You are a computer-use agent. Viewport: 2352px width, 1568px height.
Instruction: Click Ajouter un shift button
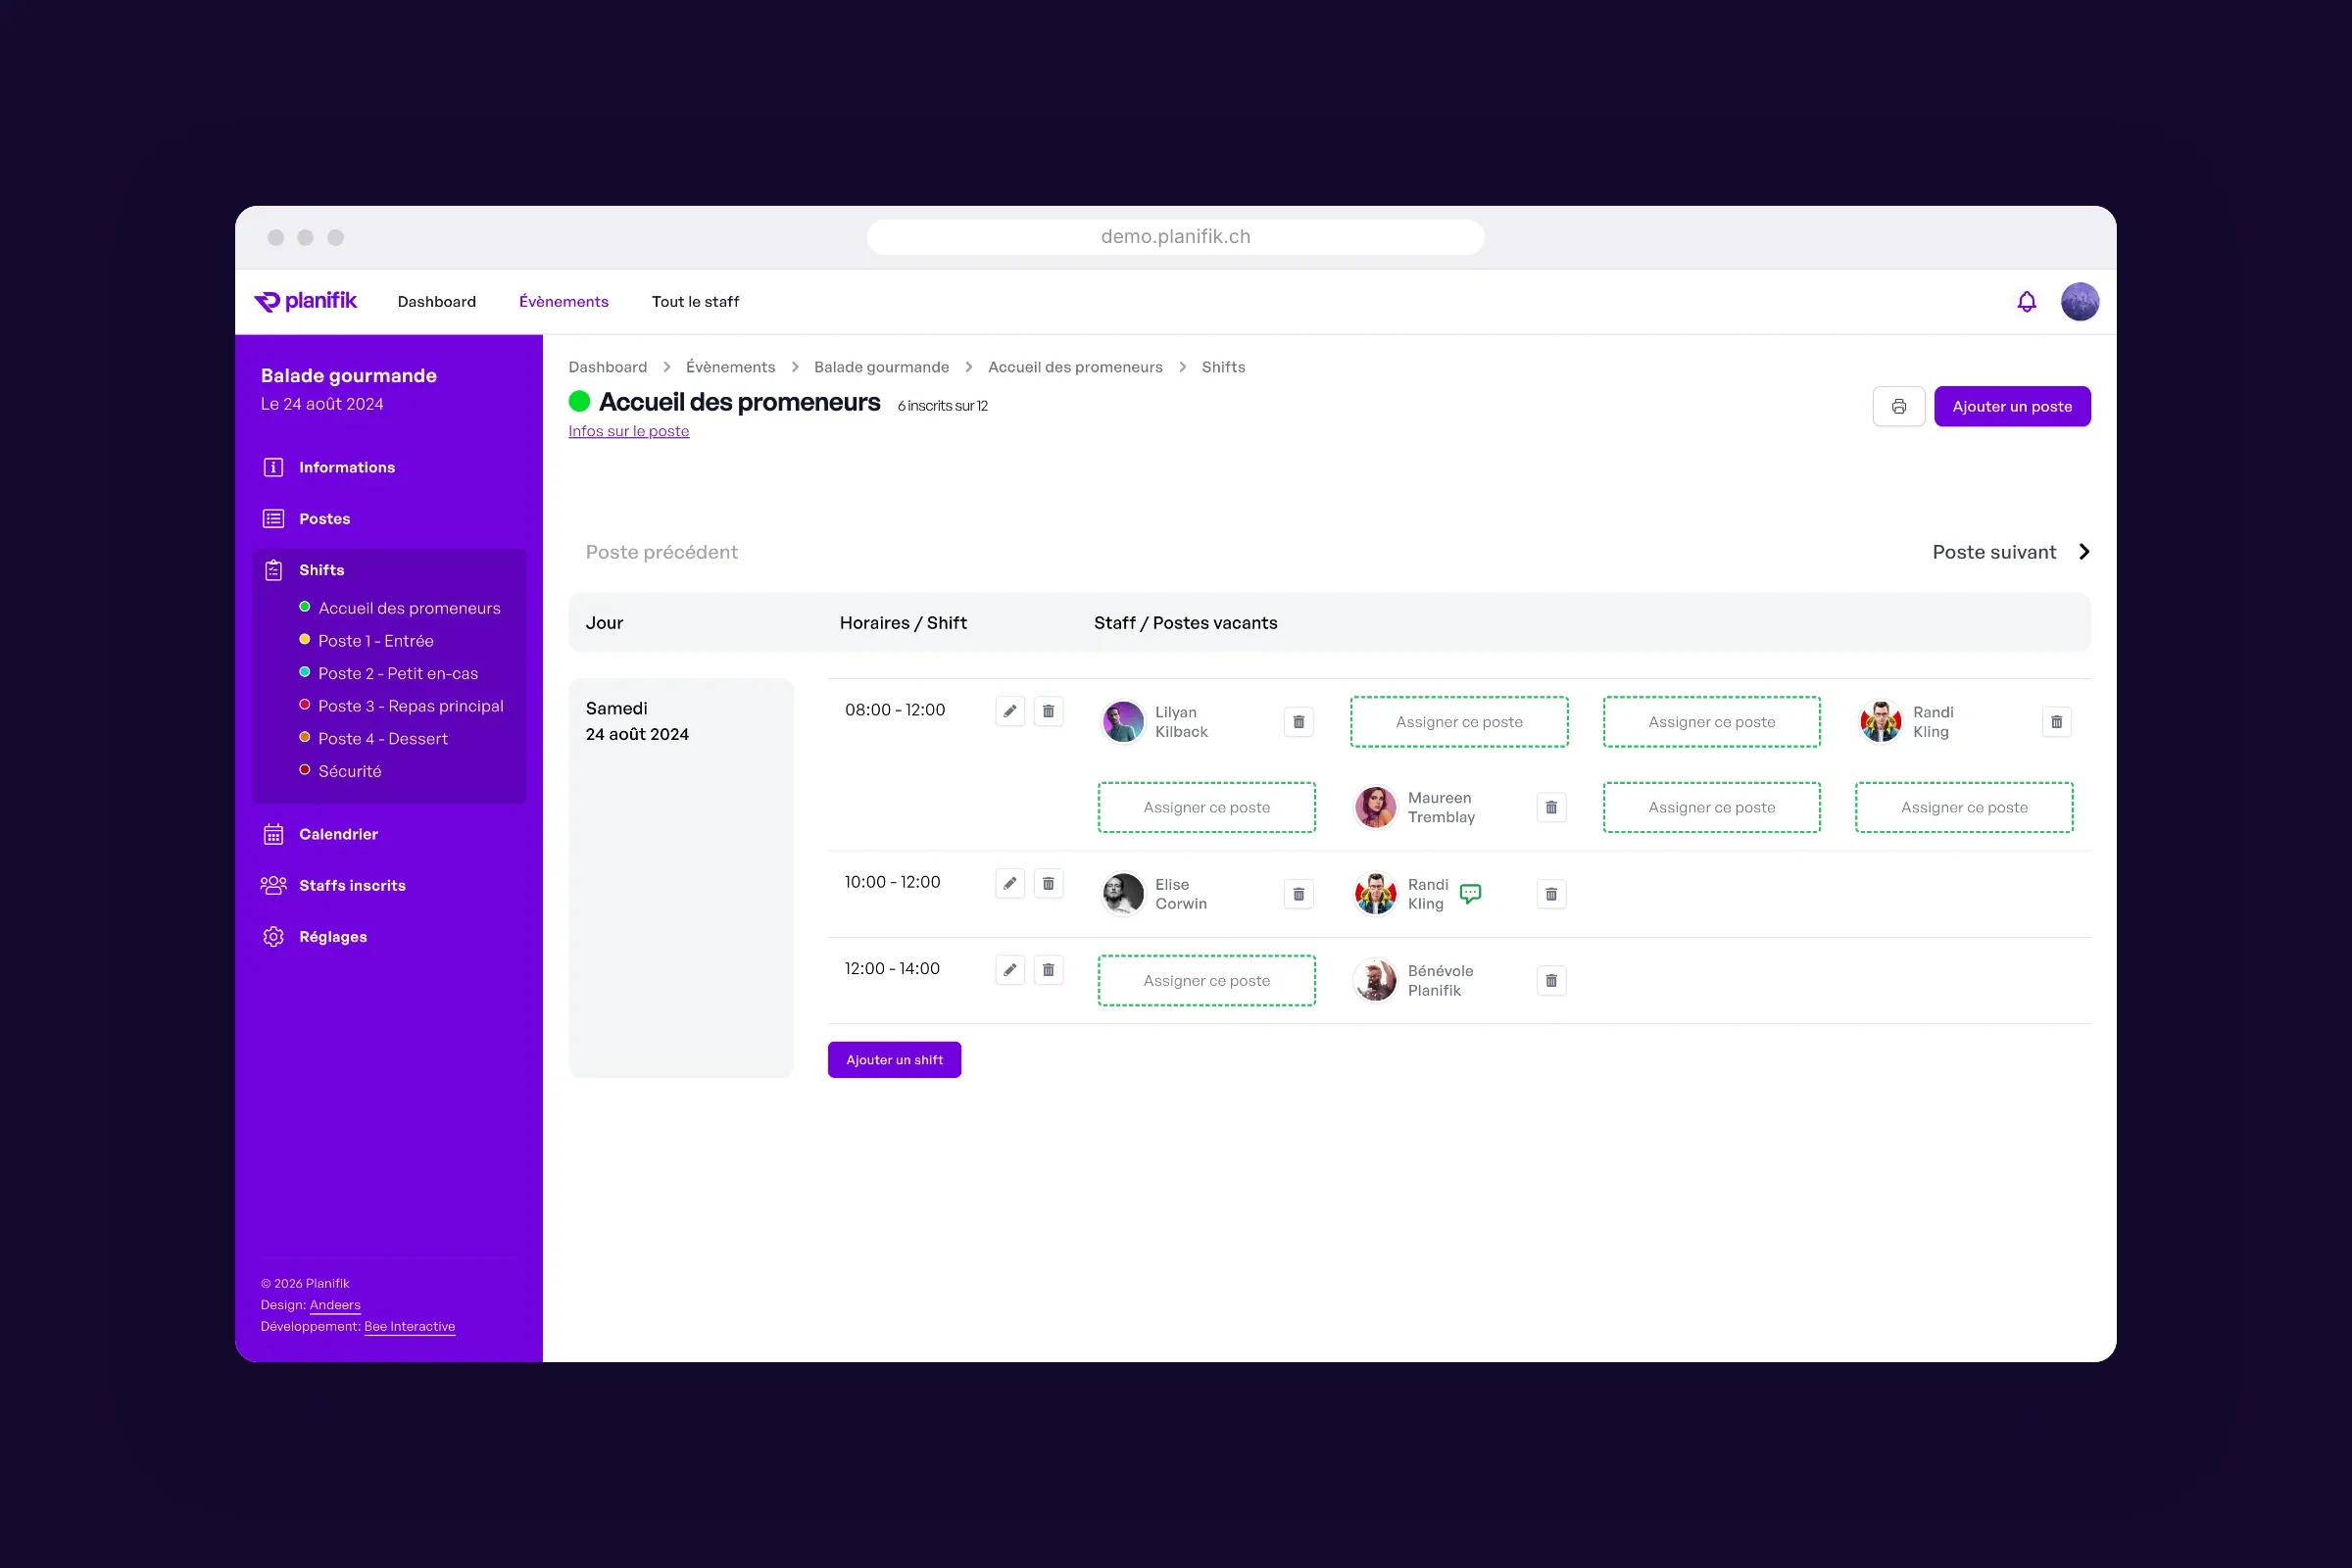894,1060
